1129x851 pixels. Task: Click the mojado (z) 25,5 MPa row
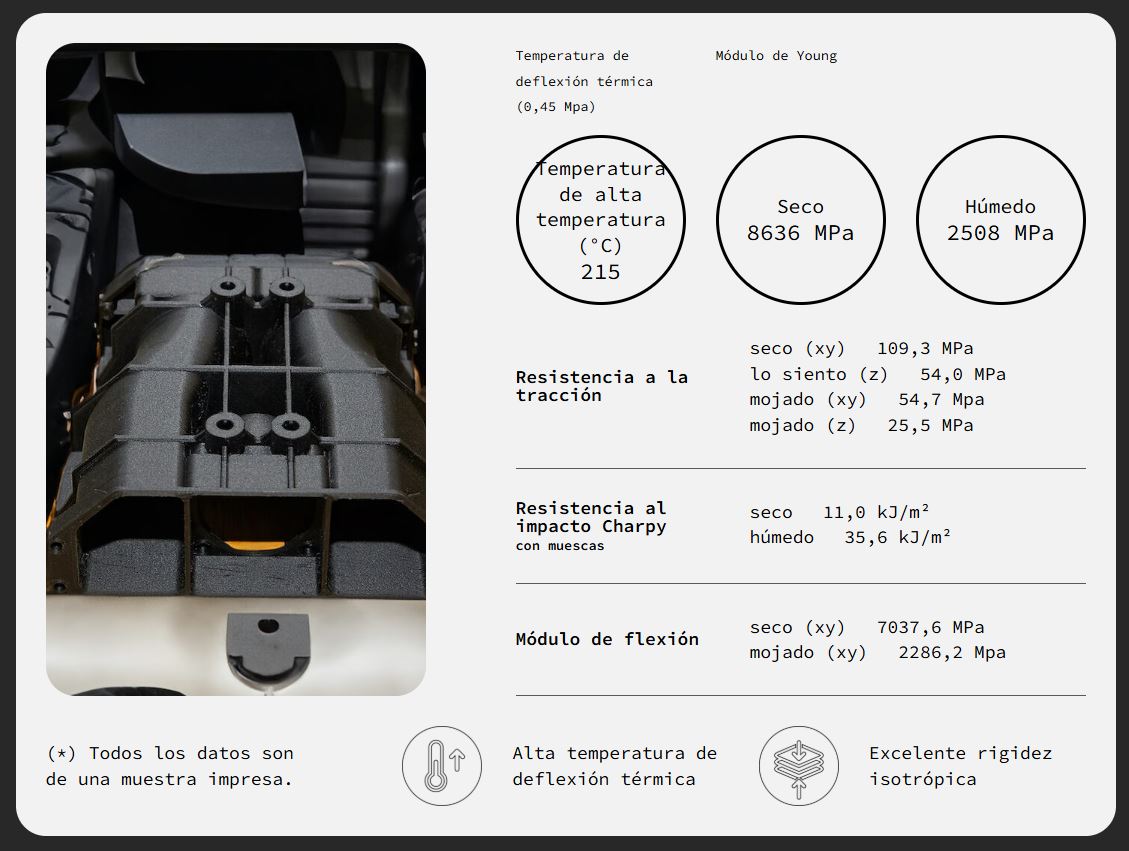click(x=861, y=425)
